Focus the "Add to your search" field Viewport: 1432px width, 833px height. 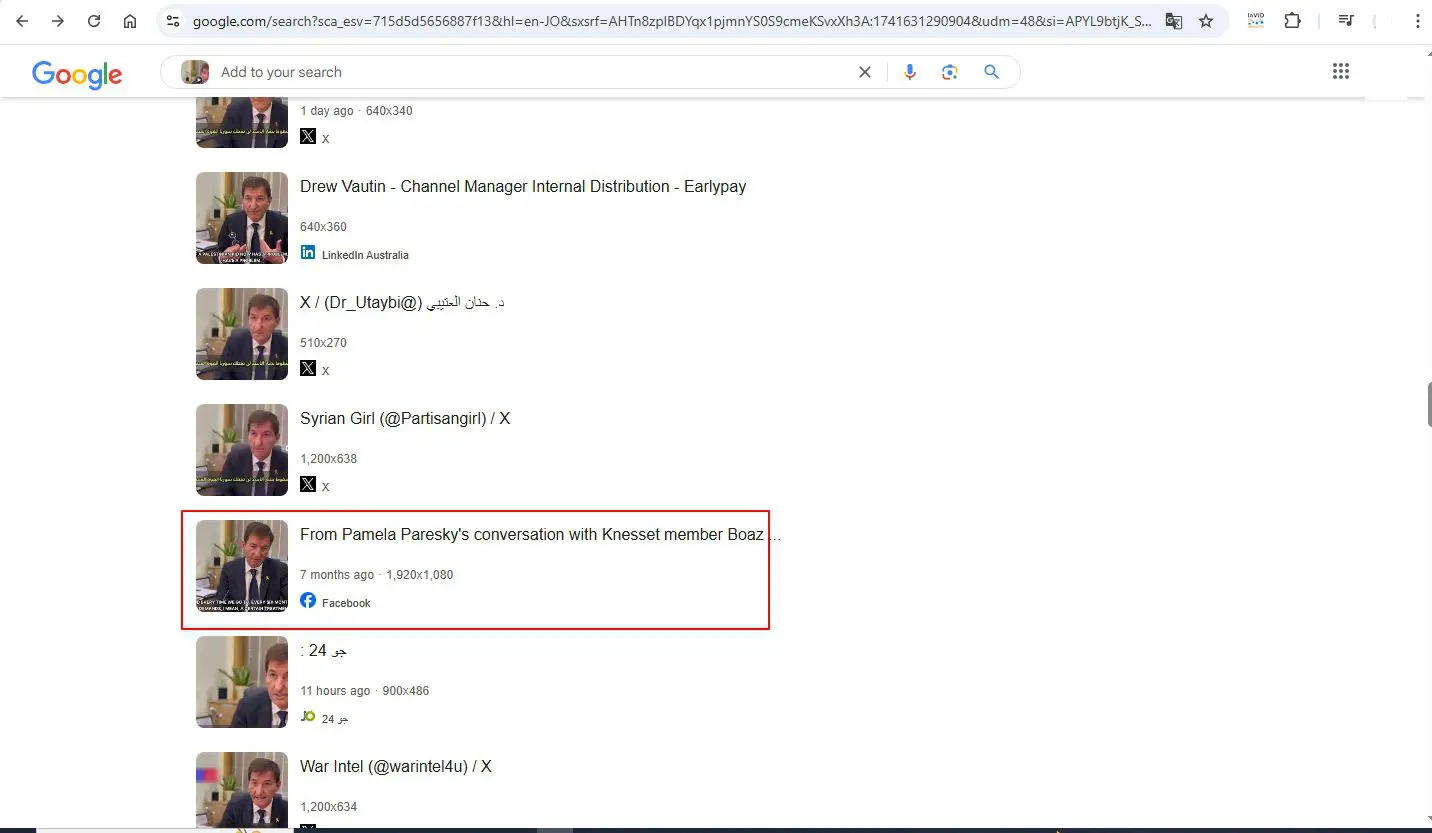click(x=530, y=72)
